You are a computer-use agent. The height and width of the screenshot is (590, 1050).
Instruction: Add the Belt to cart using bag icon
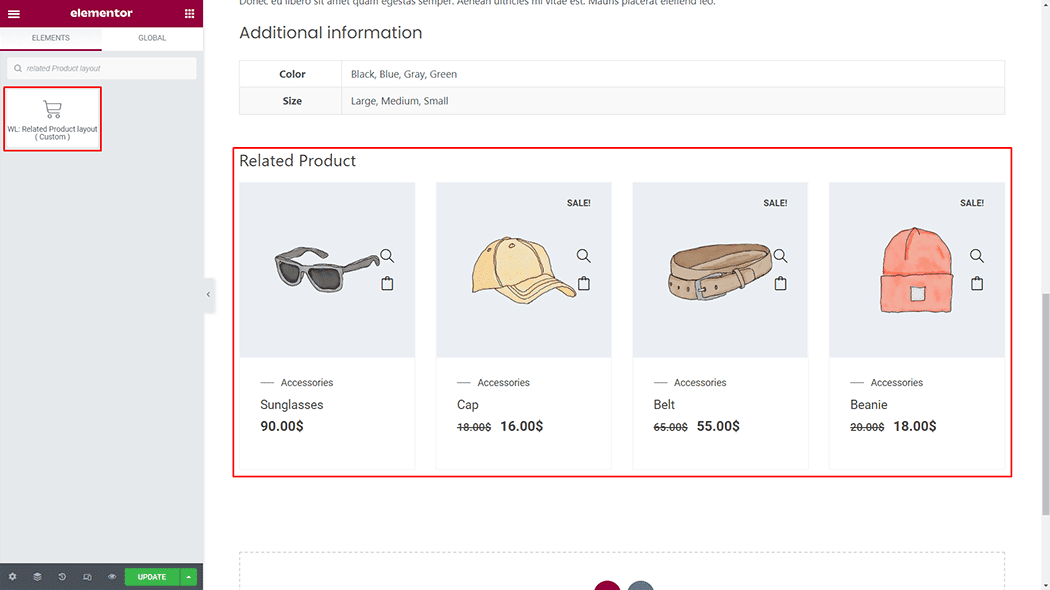click(x=781, y=284)
